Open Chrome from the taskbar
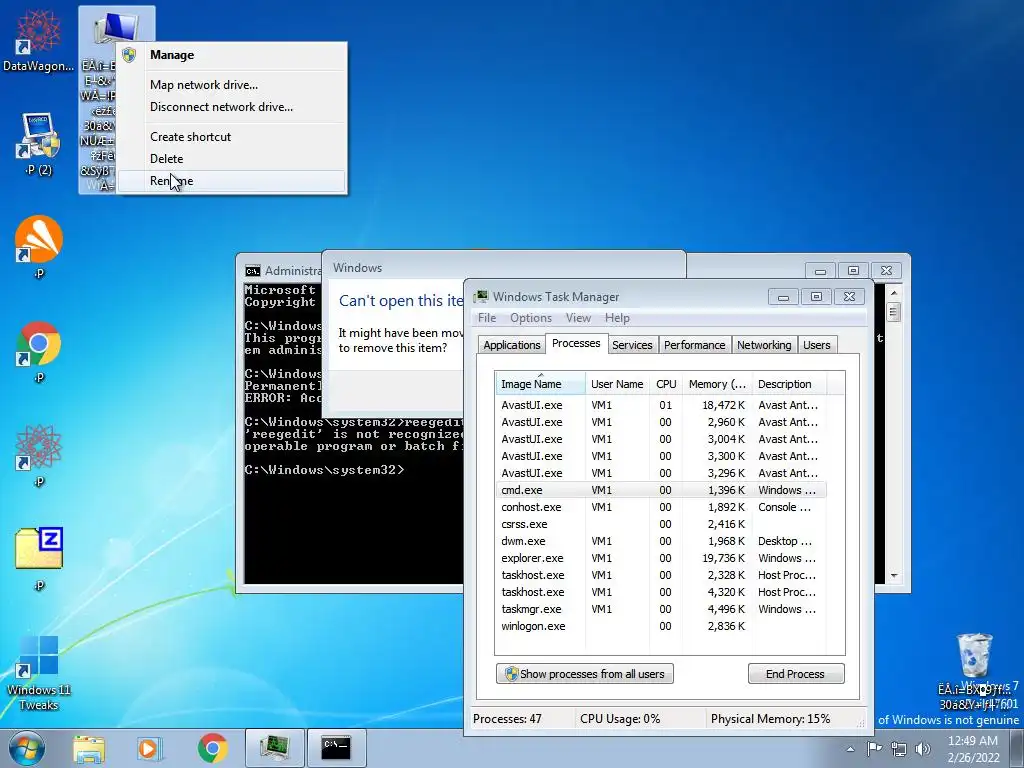Viewport: 1024px width, 768px height. (212, 749)
